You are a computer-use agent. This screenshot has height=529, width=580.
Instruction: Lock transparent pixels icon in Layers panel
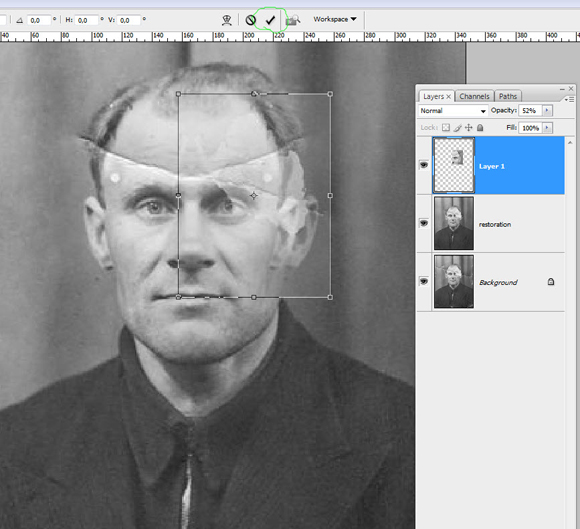tap(446, 128)
